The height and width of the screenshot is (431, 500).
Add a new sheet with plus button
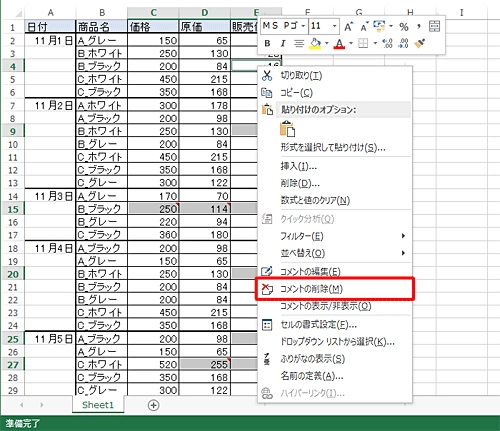153,405
